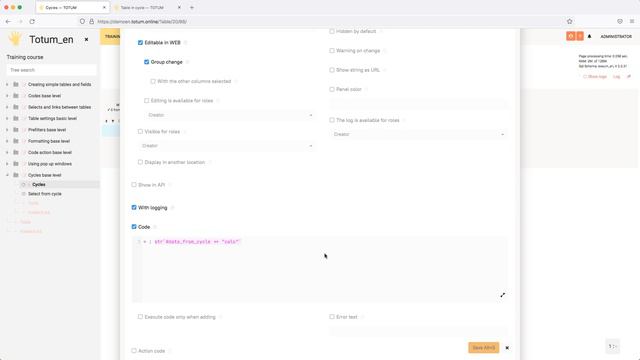Open a new browser tab
Image resolution: width=640 pixels, height=360 pixels.
point(192,7)
